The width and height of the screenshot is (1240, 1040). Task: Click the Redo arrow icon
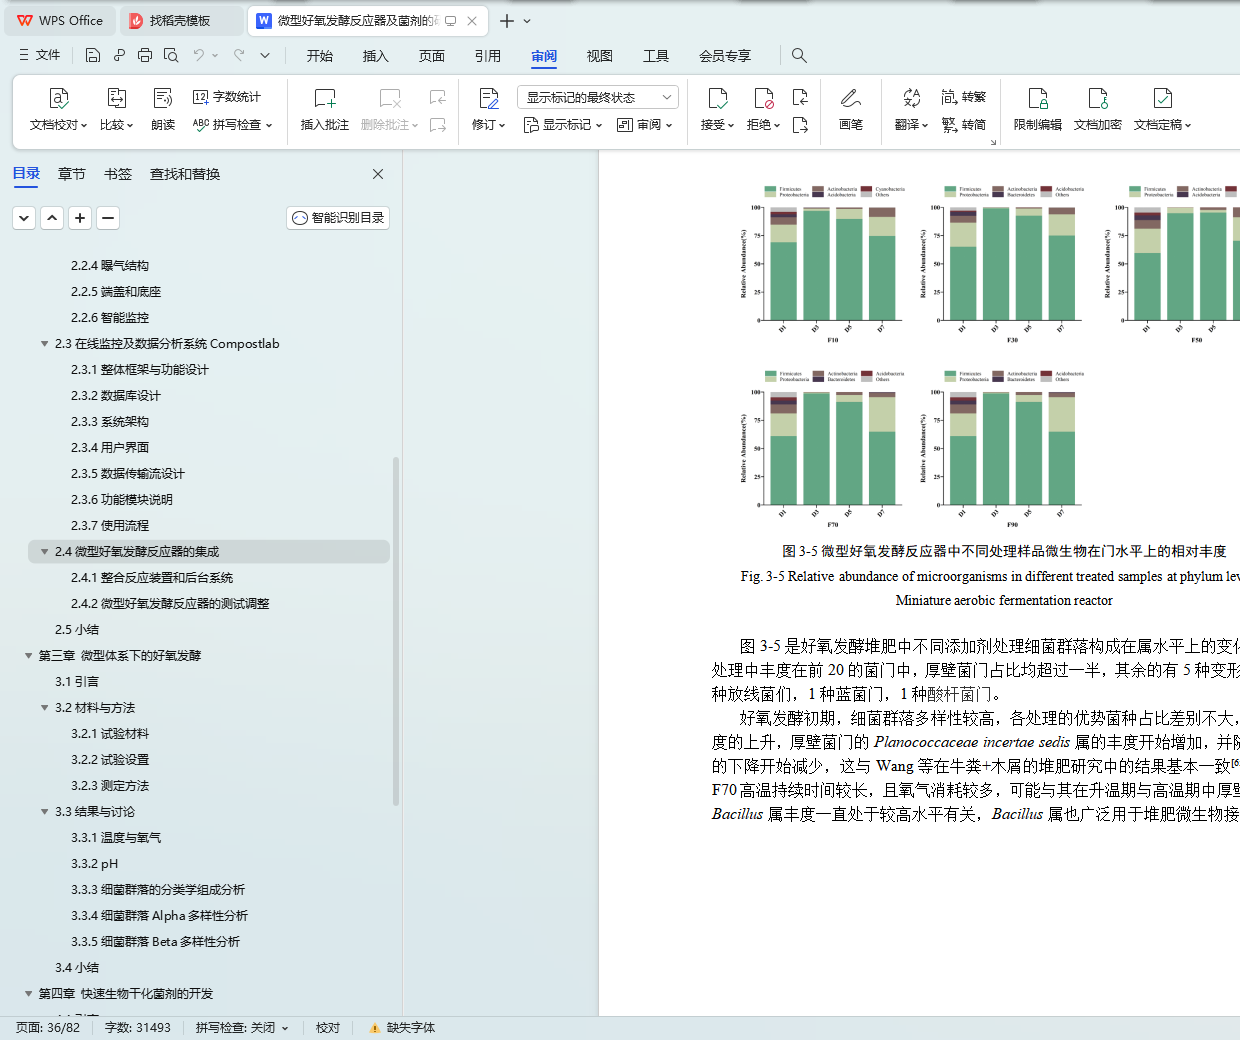click(239, 55)
